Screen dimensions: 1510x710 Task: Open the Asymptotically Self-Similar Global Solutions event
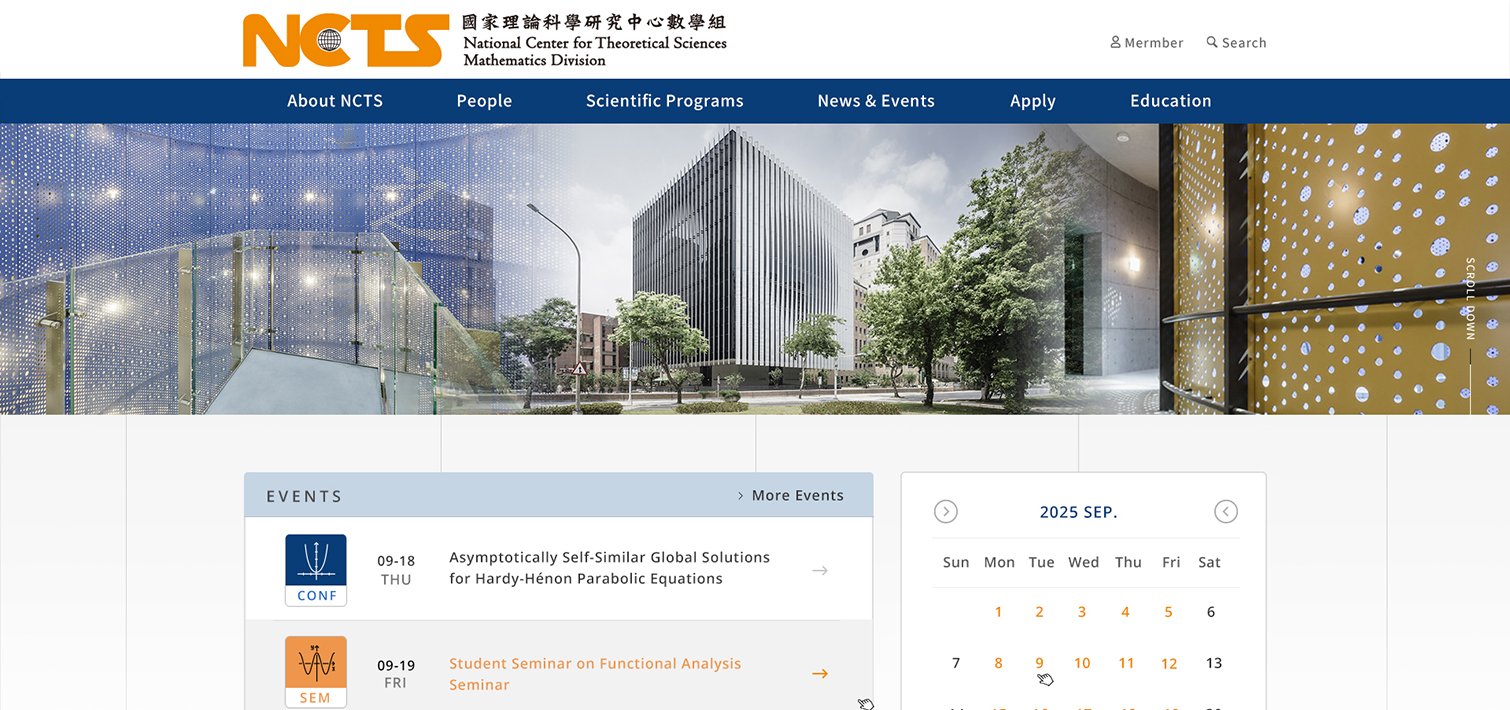tap(609, 568)
